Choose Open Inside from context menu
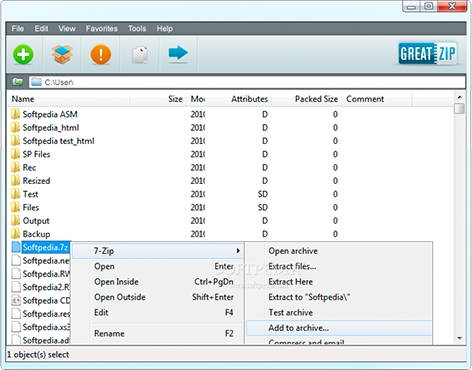 159,282
